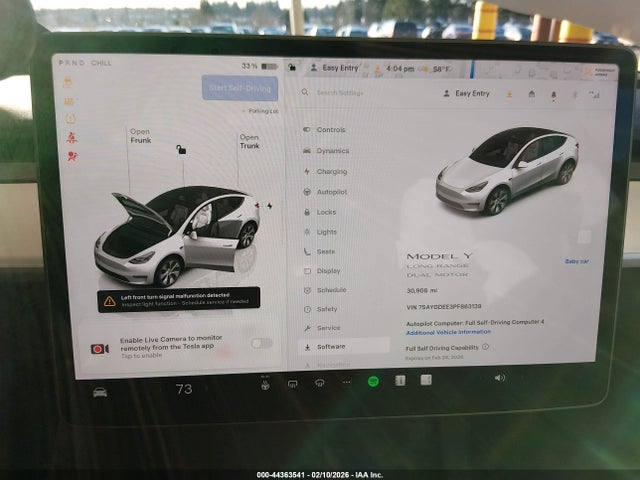Screen dimensions: 640x480
Task: Open Additional Vehicle Information link
Action: point(448,332)
